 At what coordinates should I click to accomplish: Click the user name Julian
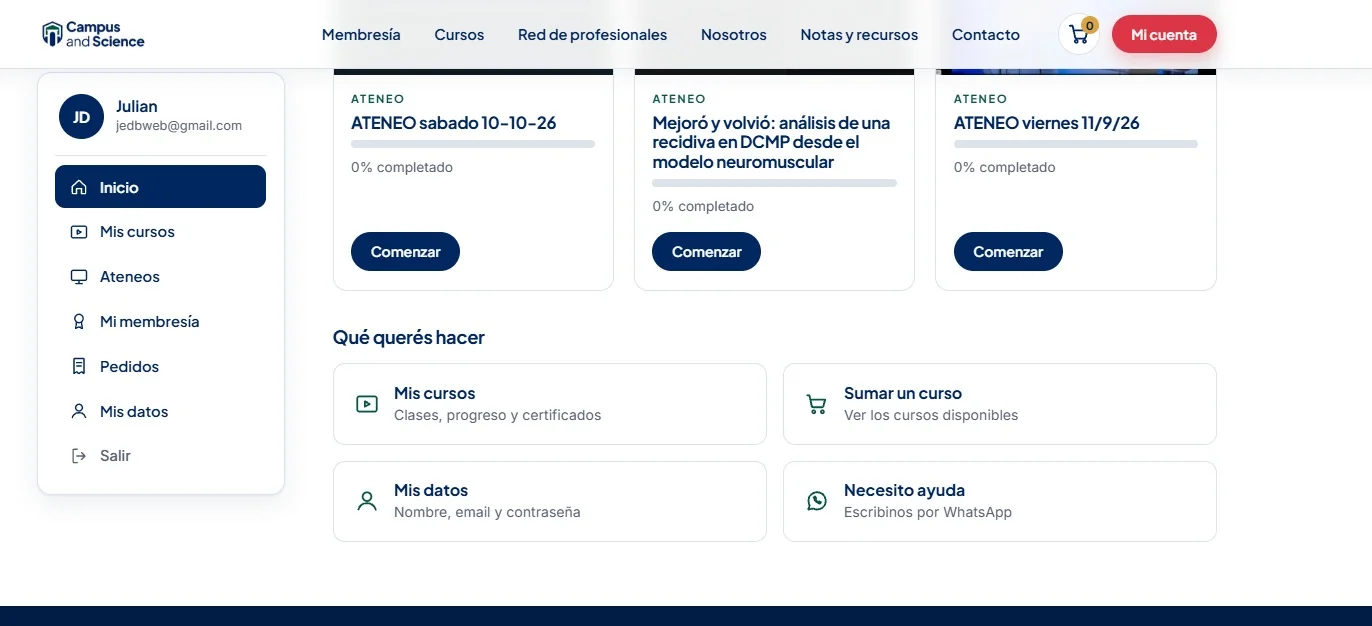(x=136, y=106)
